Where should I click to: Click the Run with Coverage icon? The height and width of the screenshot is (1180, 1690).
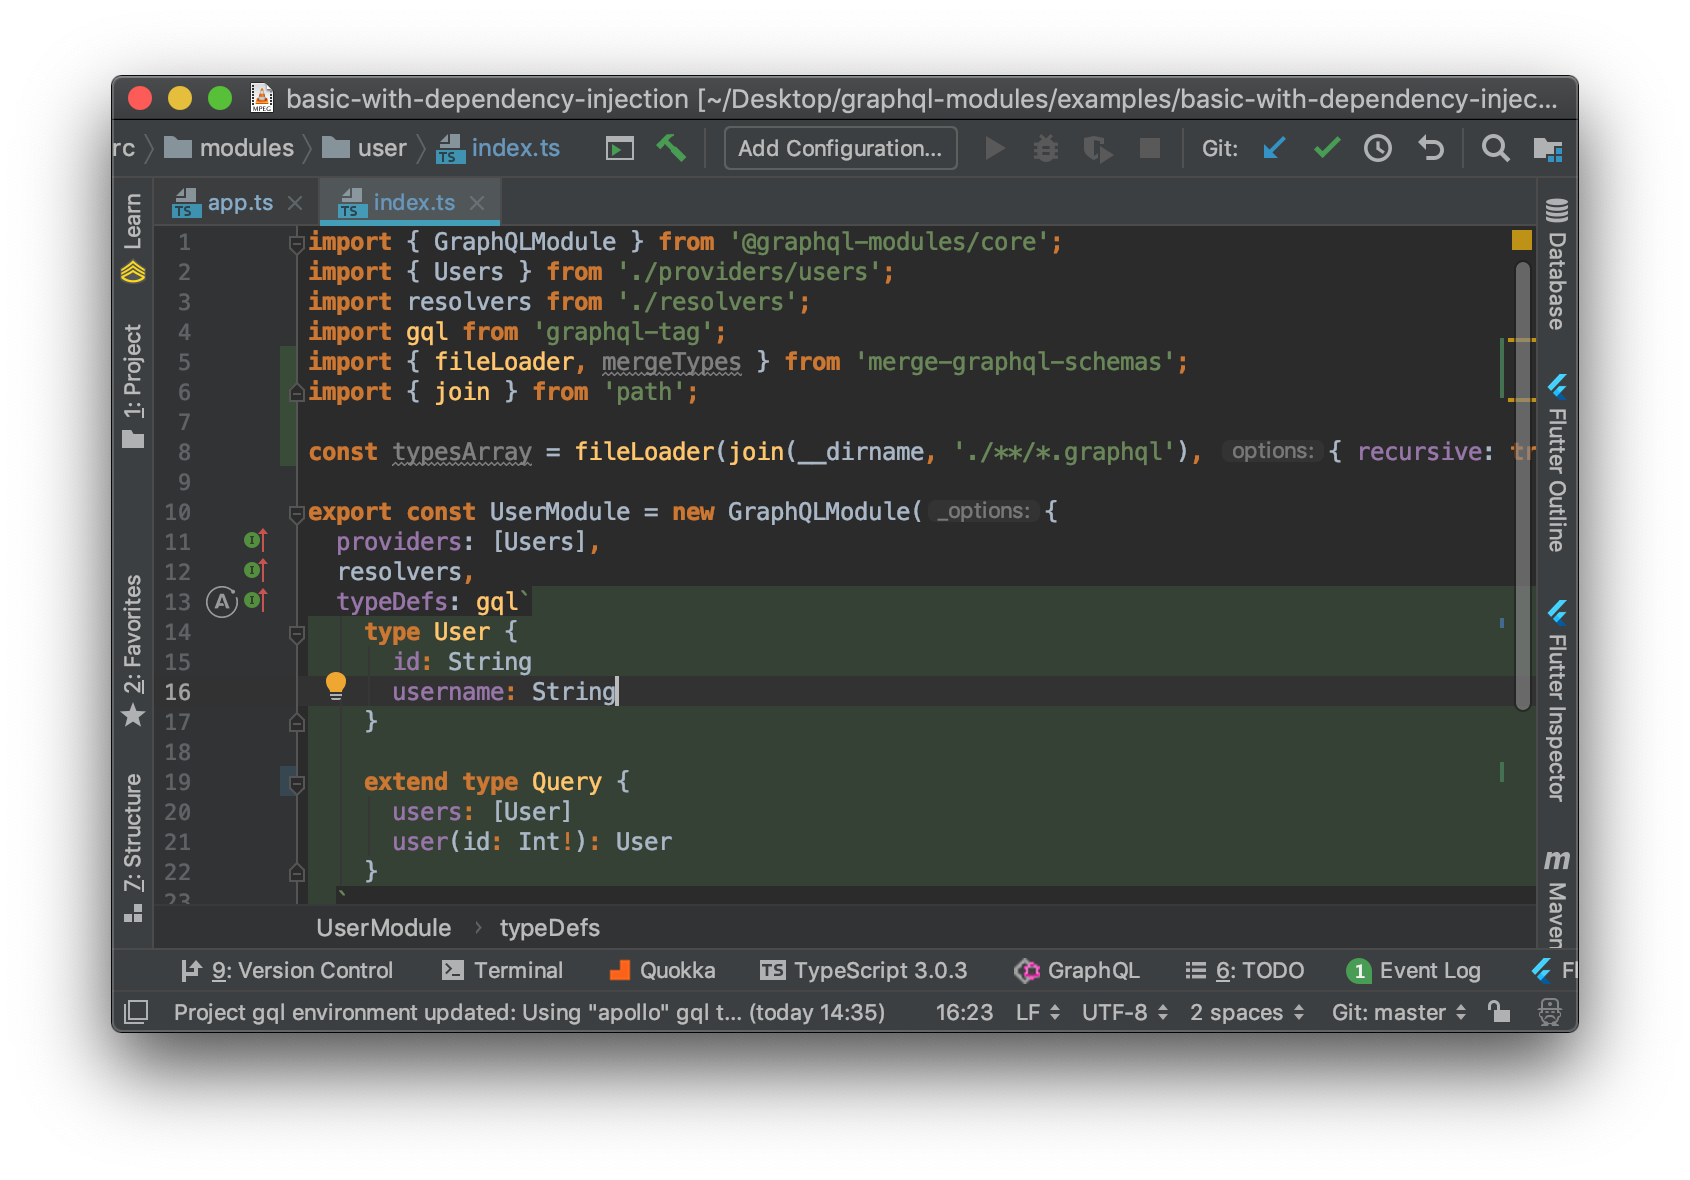(1097, 149)
